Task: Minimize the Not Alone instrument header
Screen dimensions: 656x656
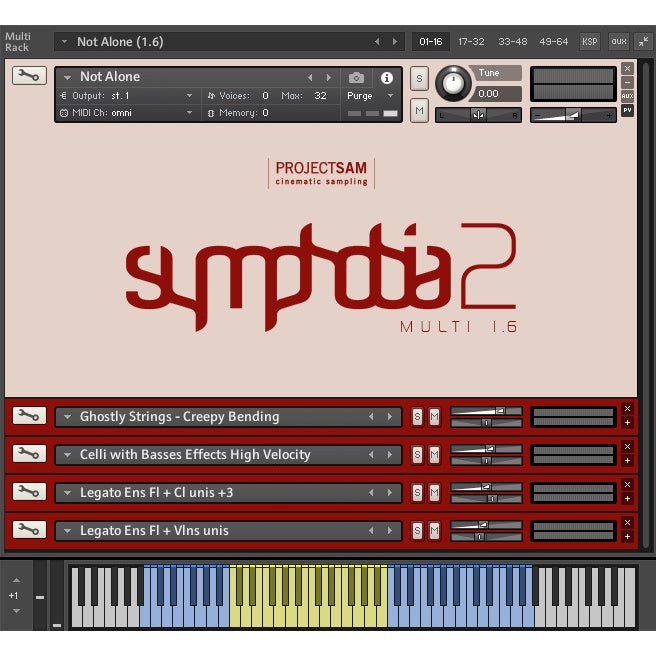Action: (627, 82)
